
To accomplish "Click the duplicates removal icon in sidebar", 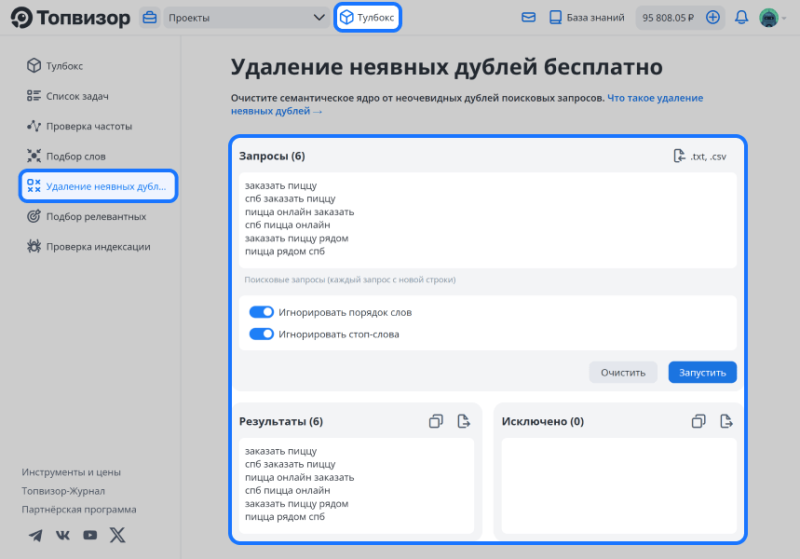I will pyautogui.click(x=34, y=186).
